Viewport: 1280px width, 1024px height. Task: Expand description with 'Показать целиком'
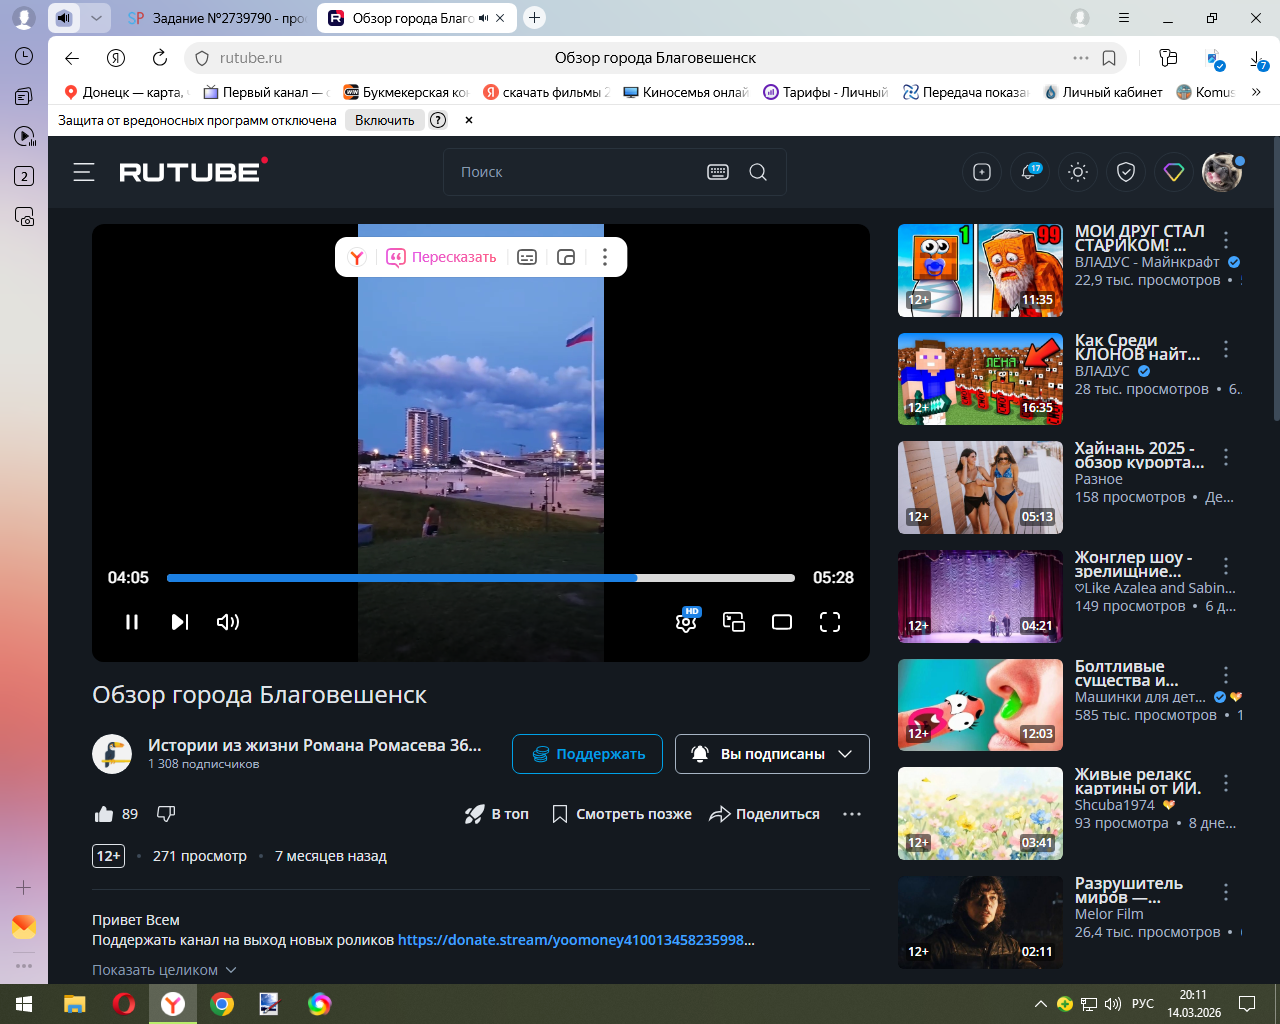(x=164, y=970)
